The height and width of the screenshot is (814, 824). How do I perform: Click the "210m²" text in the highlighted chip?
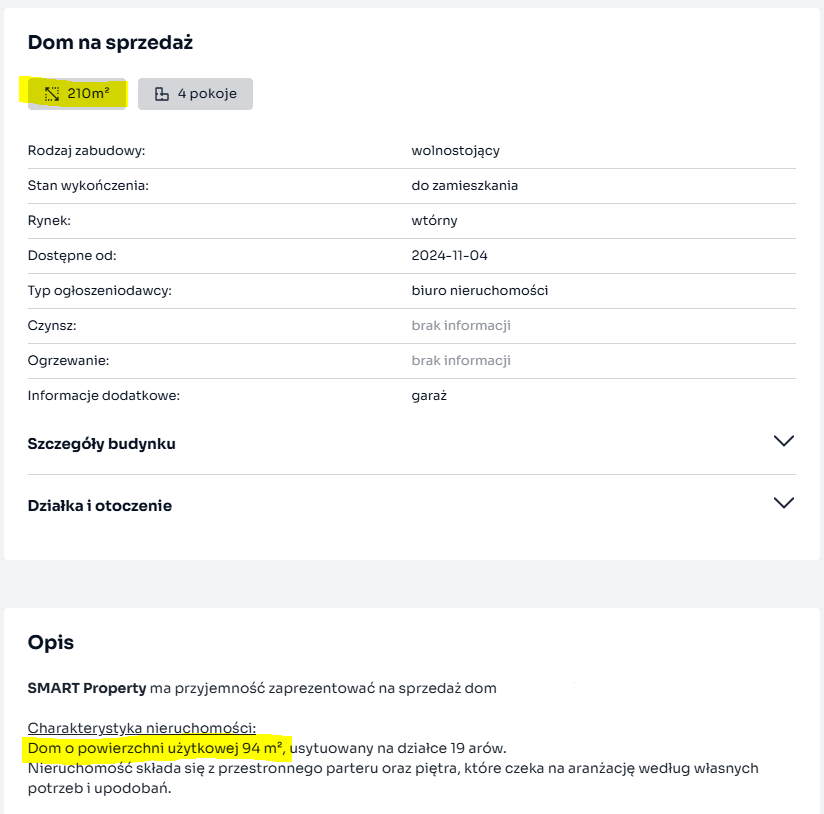pos(88,94)
